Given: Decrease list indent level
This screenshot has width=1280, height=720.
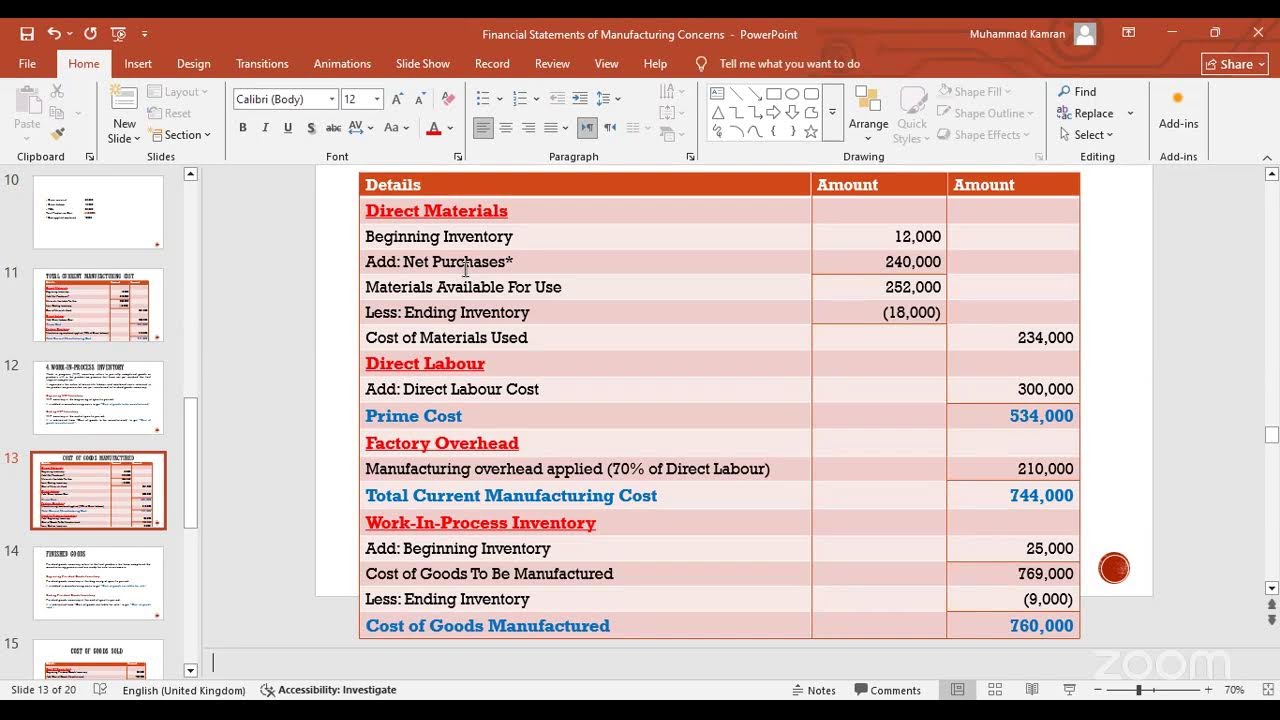Looking at the screenshot, I should [x=556, y=98].
